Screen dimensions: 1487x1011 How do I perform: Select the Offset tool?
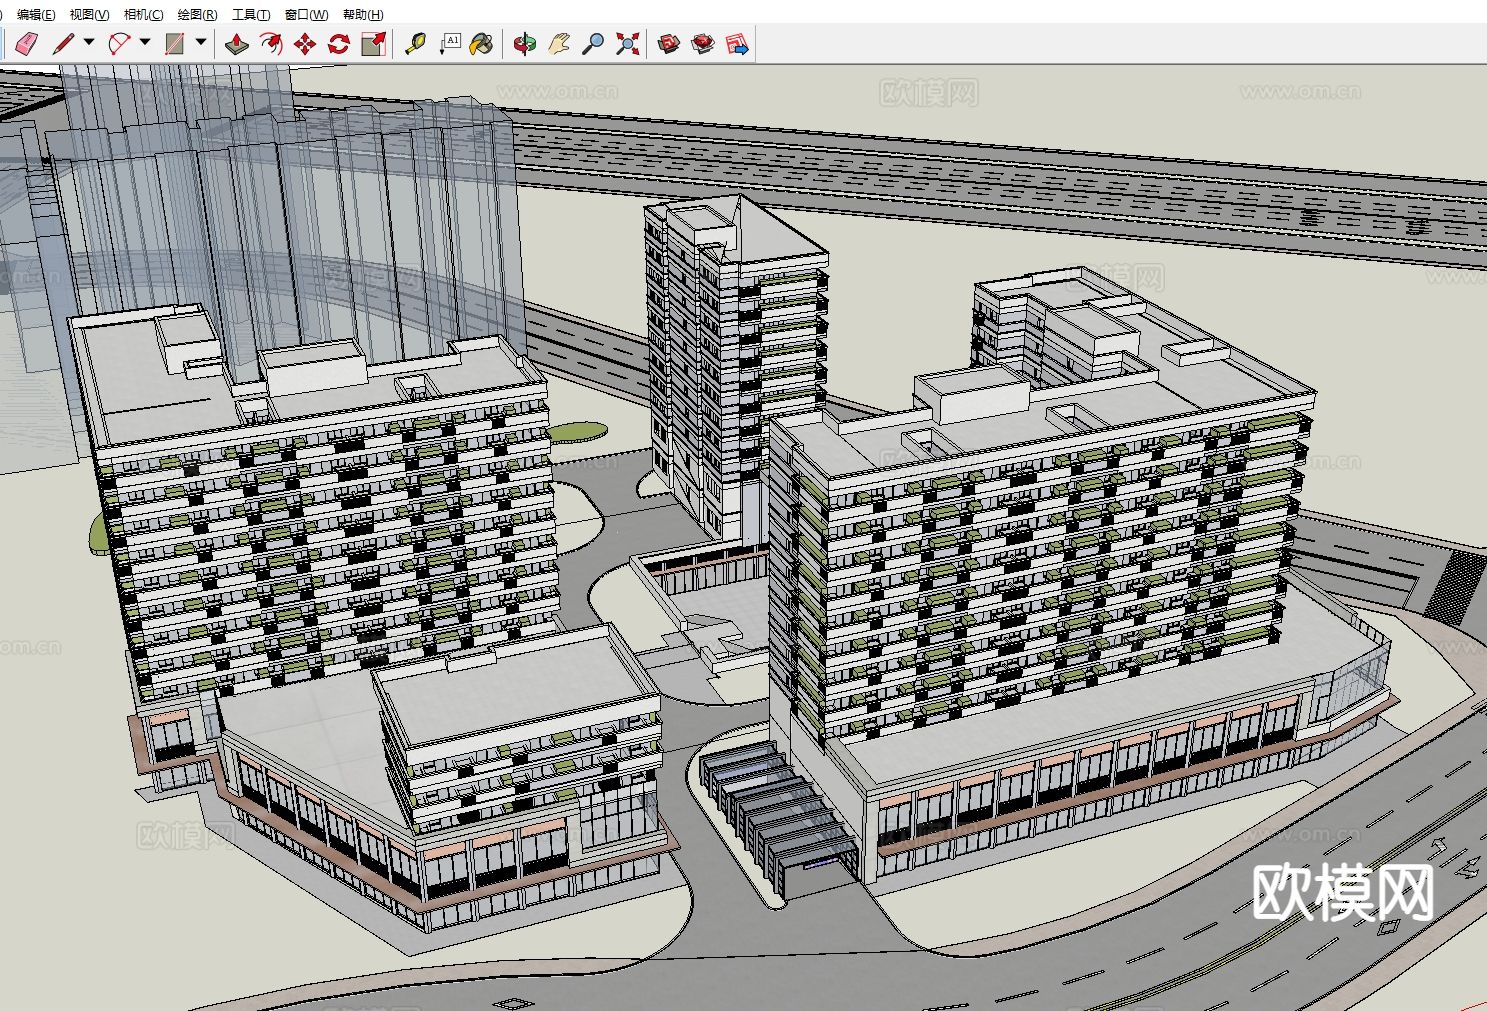[270, 44]
